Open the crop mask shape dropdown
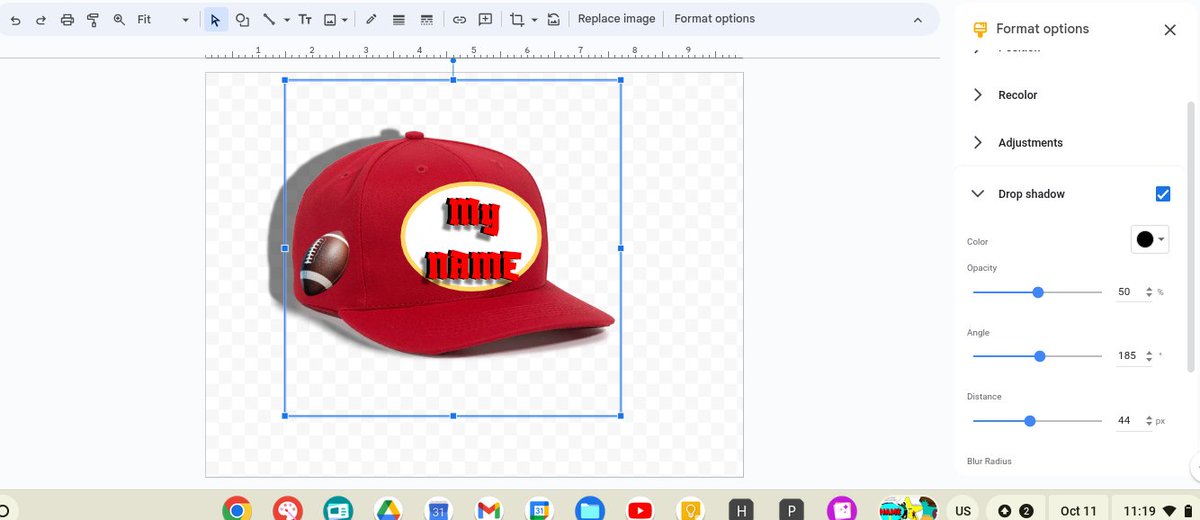 [x=534, y=20]
